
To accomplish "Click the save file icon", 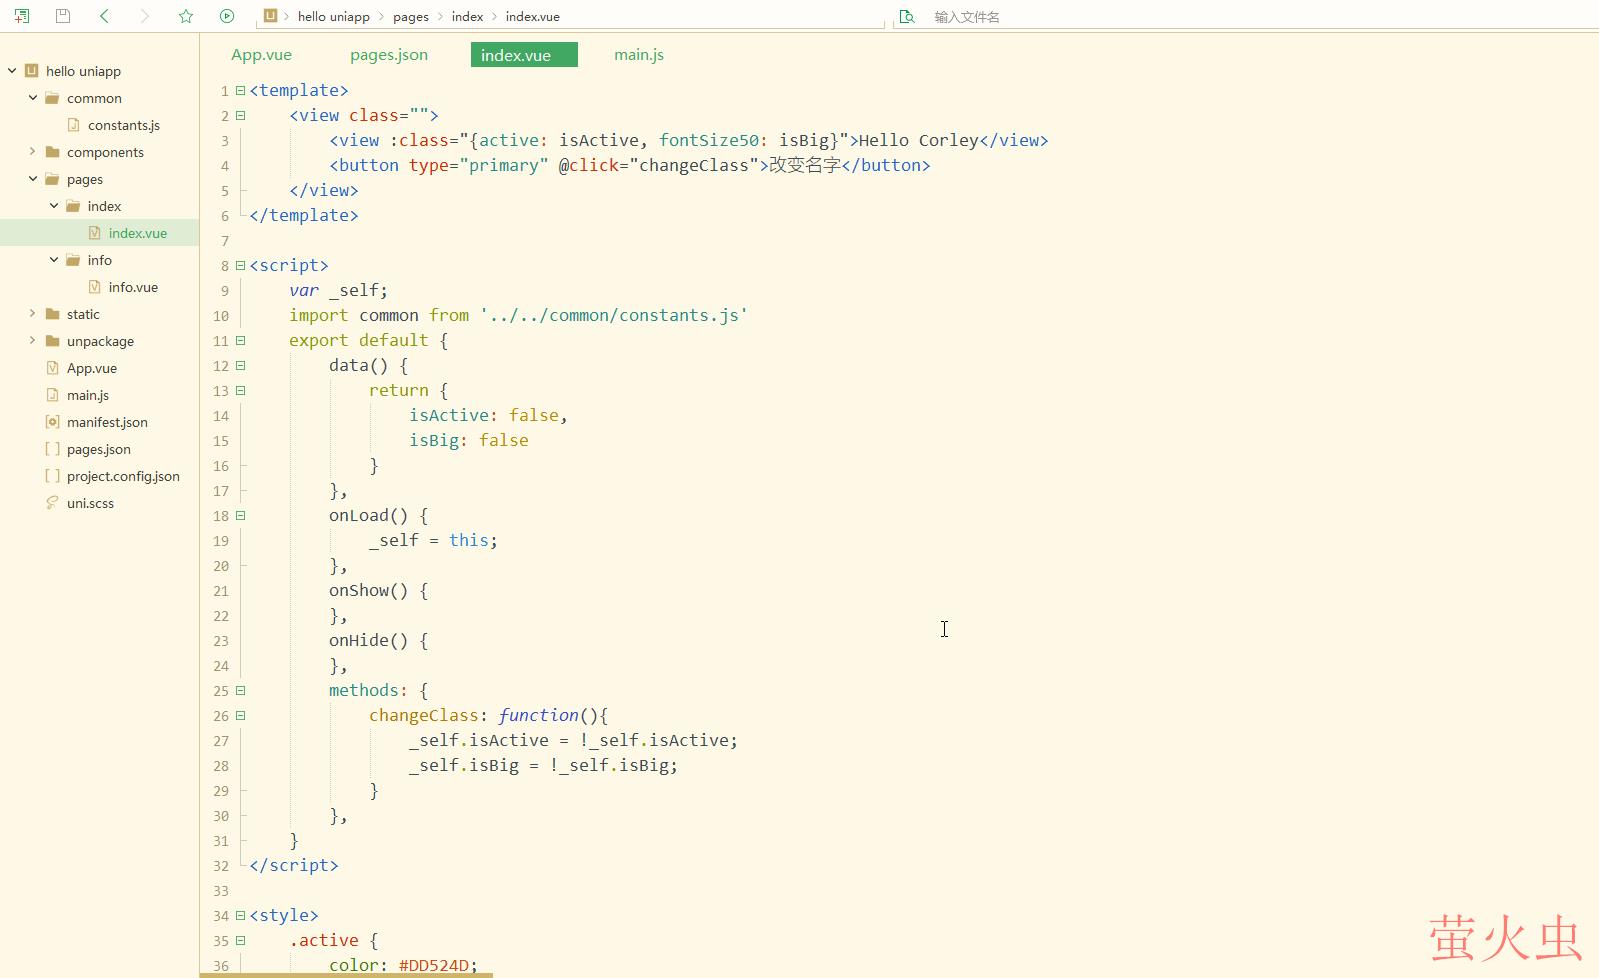I will click(x=63, y=16).
